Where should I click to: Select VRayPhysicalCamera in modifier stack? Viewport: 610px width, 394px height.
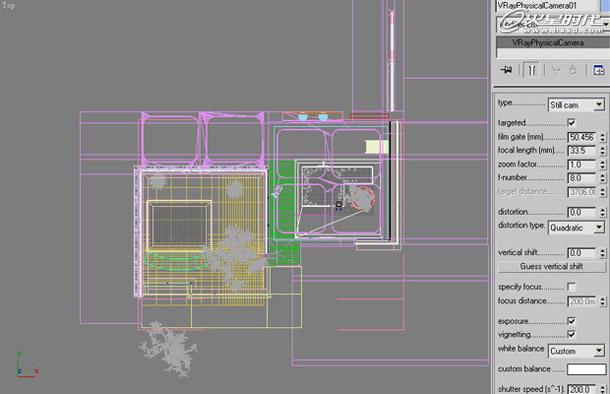[552, 42]
